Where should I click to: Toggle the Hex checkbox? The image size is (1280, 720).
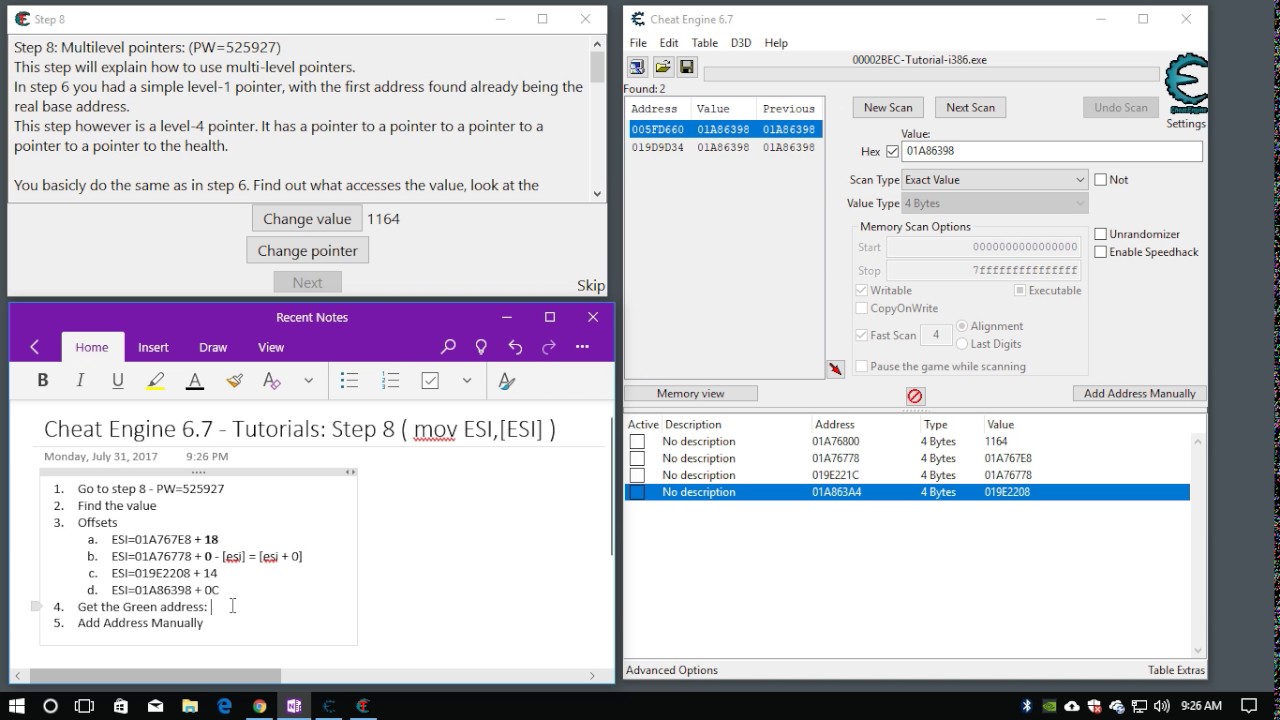892,152
